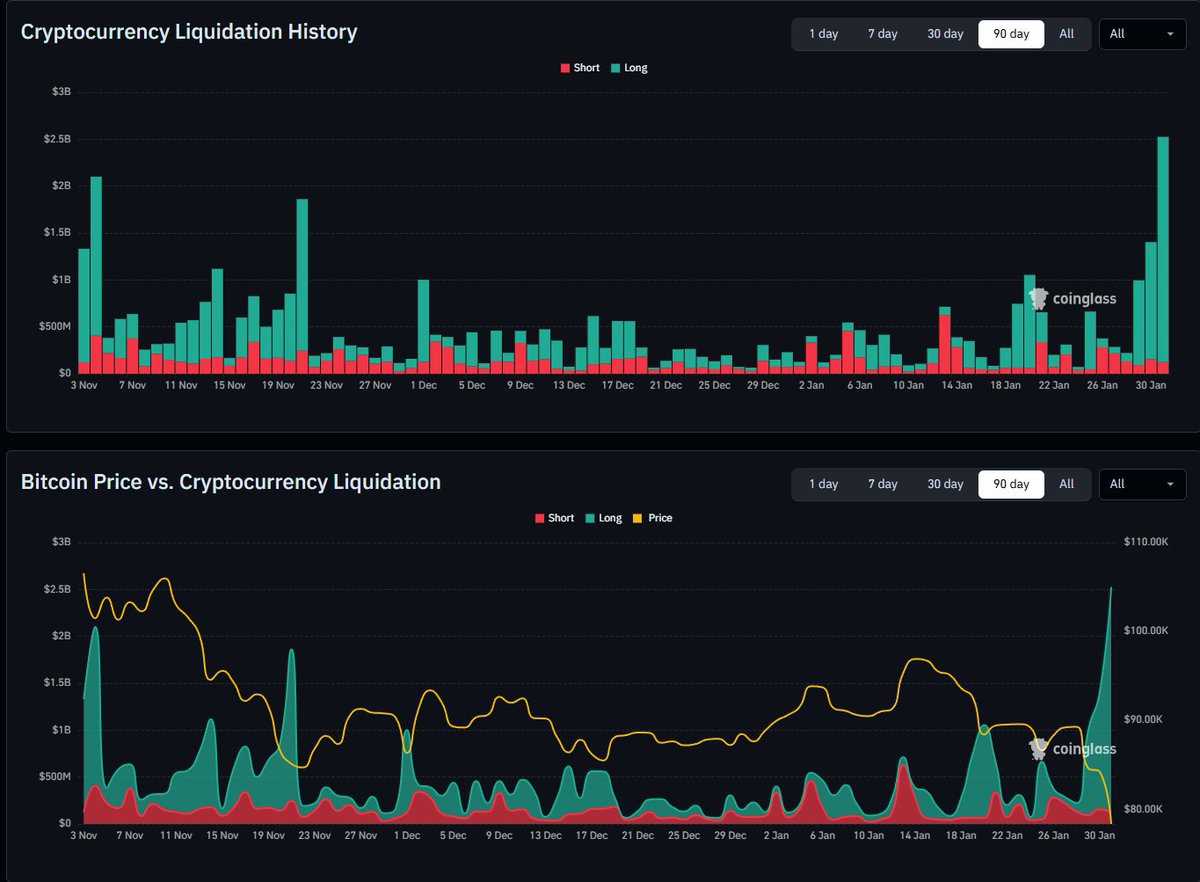This screenshot has height=882, width=1200.
Task: Click the $1.5B axis label in bottom chart
Action: (58, 683)
